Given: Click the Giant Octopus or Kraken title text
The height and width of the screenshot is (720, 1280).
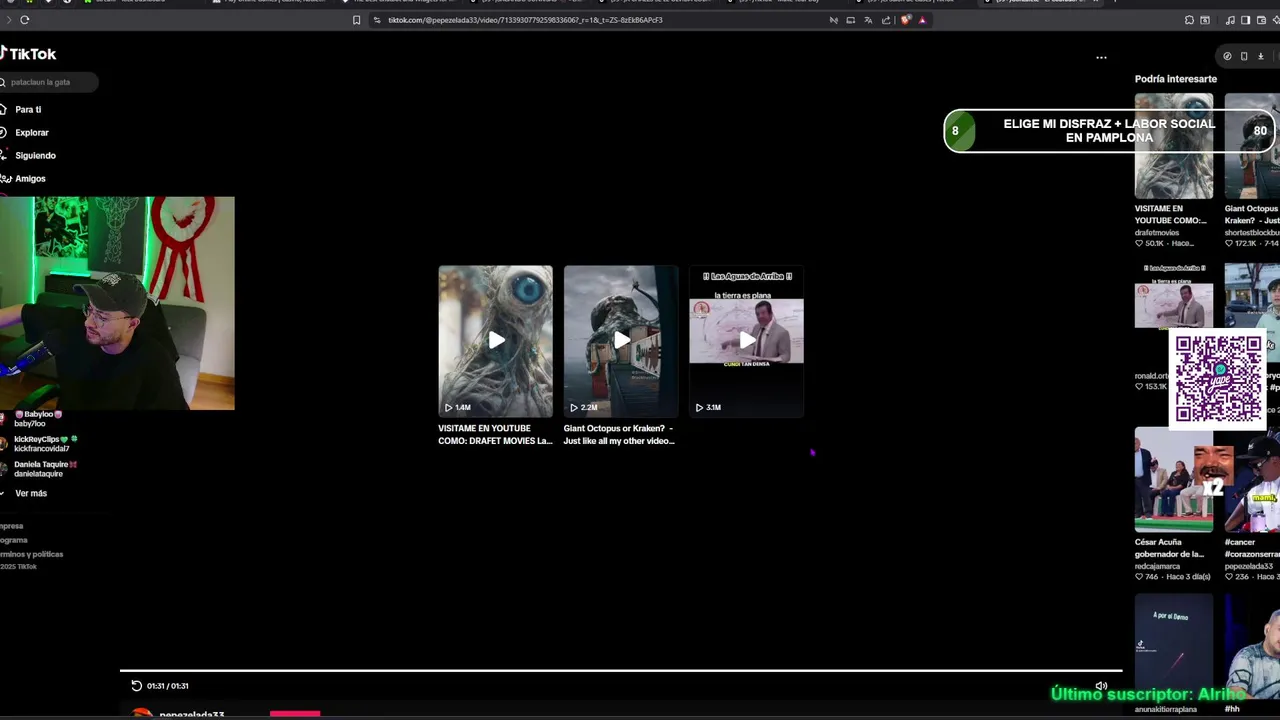Looking at the screenshot, I should tap(619, 434).
